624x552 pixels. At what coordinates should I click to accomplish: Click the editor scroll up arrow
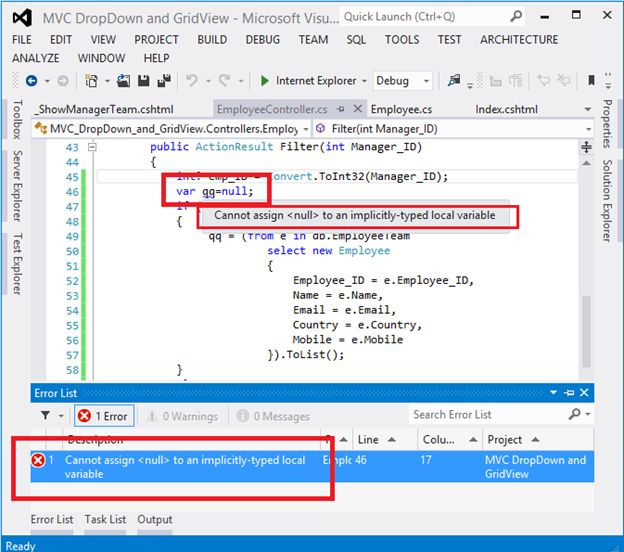(586, 163)
